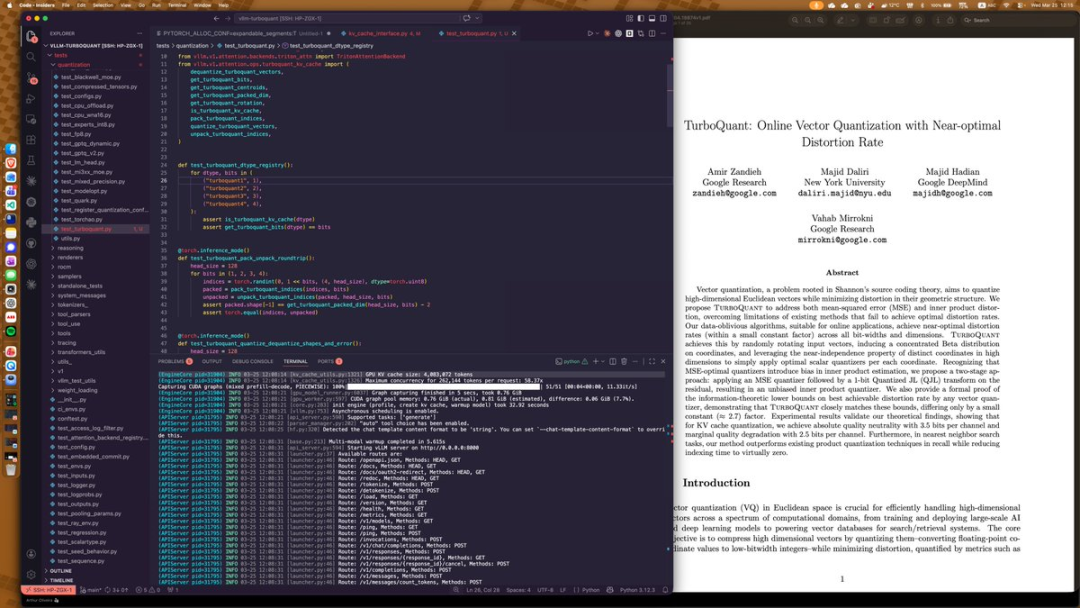
Task: Open the Copilot chat dropdown chevron
Action: pyautogui.click(x=477, y=19)
